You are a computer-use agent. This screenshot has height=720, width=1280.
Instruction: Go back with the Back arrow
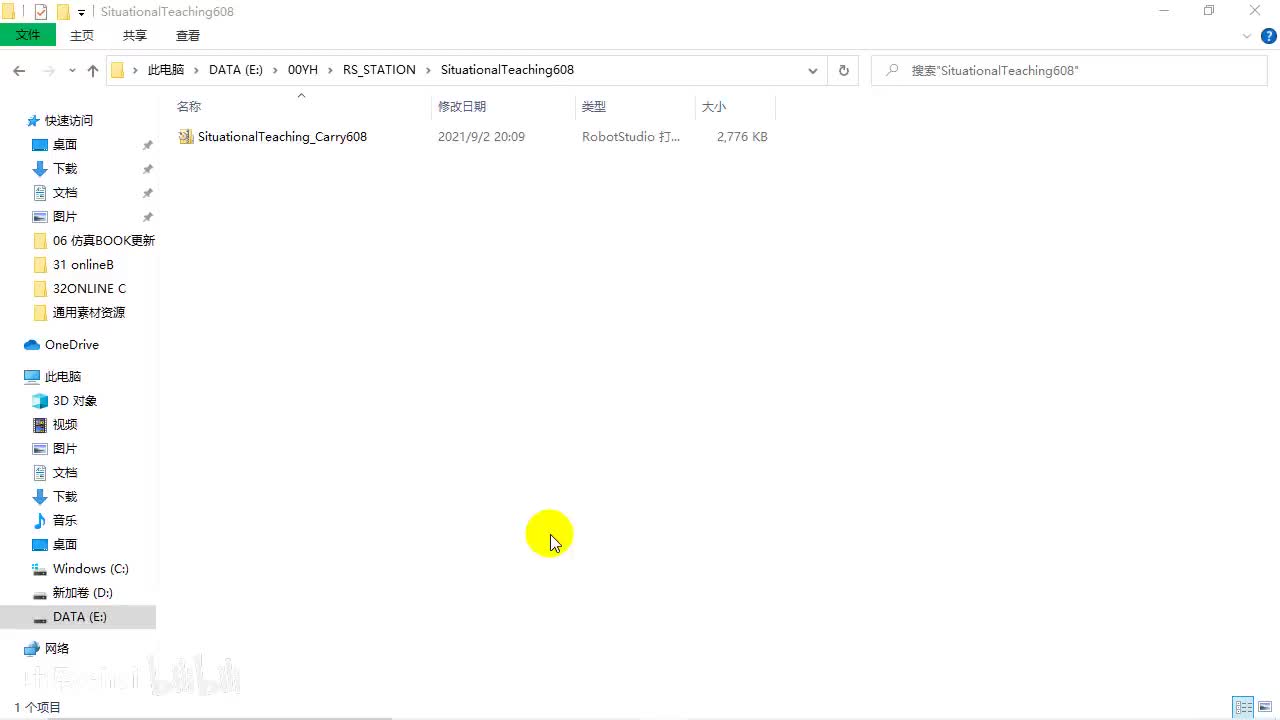click(x=19, y=70)
